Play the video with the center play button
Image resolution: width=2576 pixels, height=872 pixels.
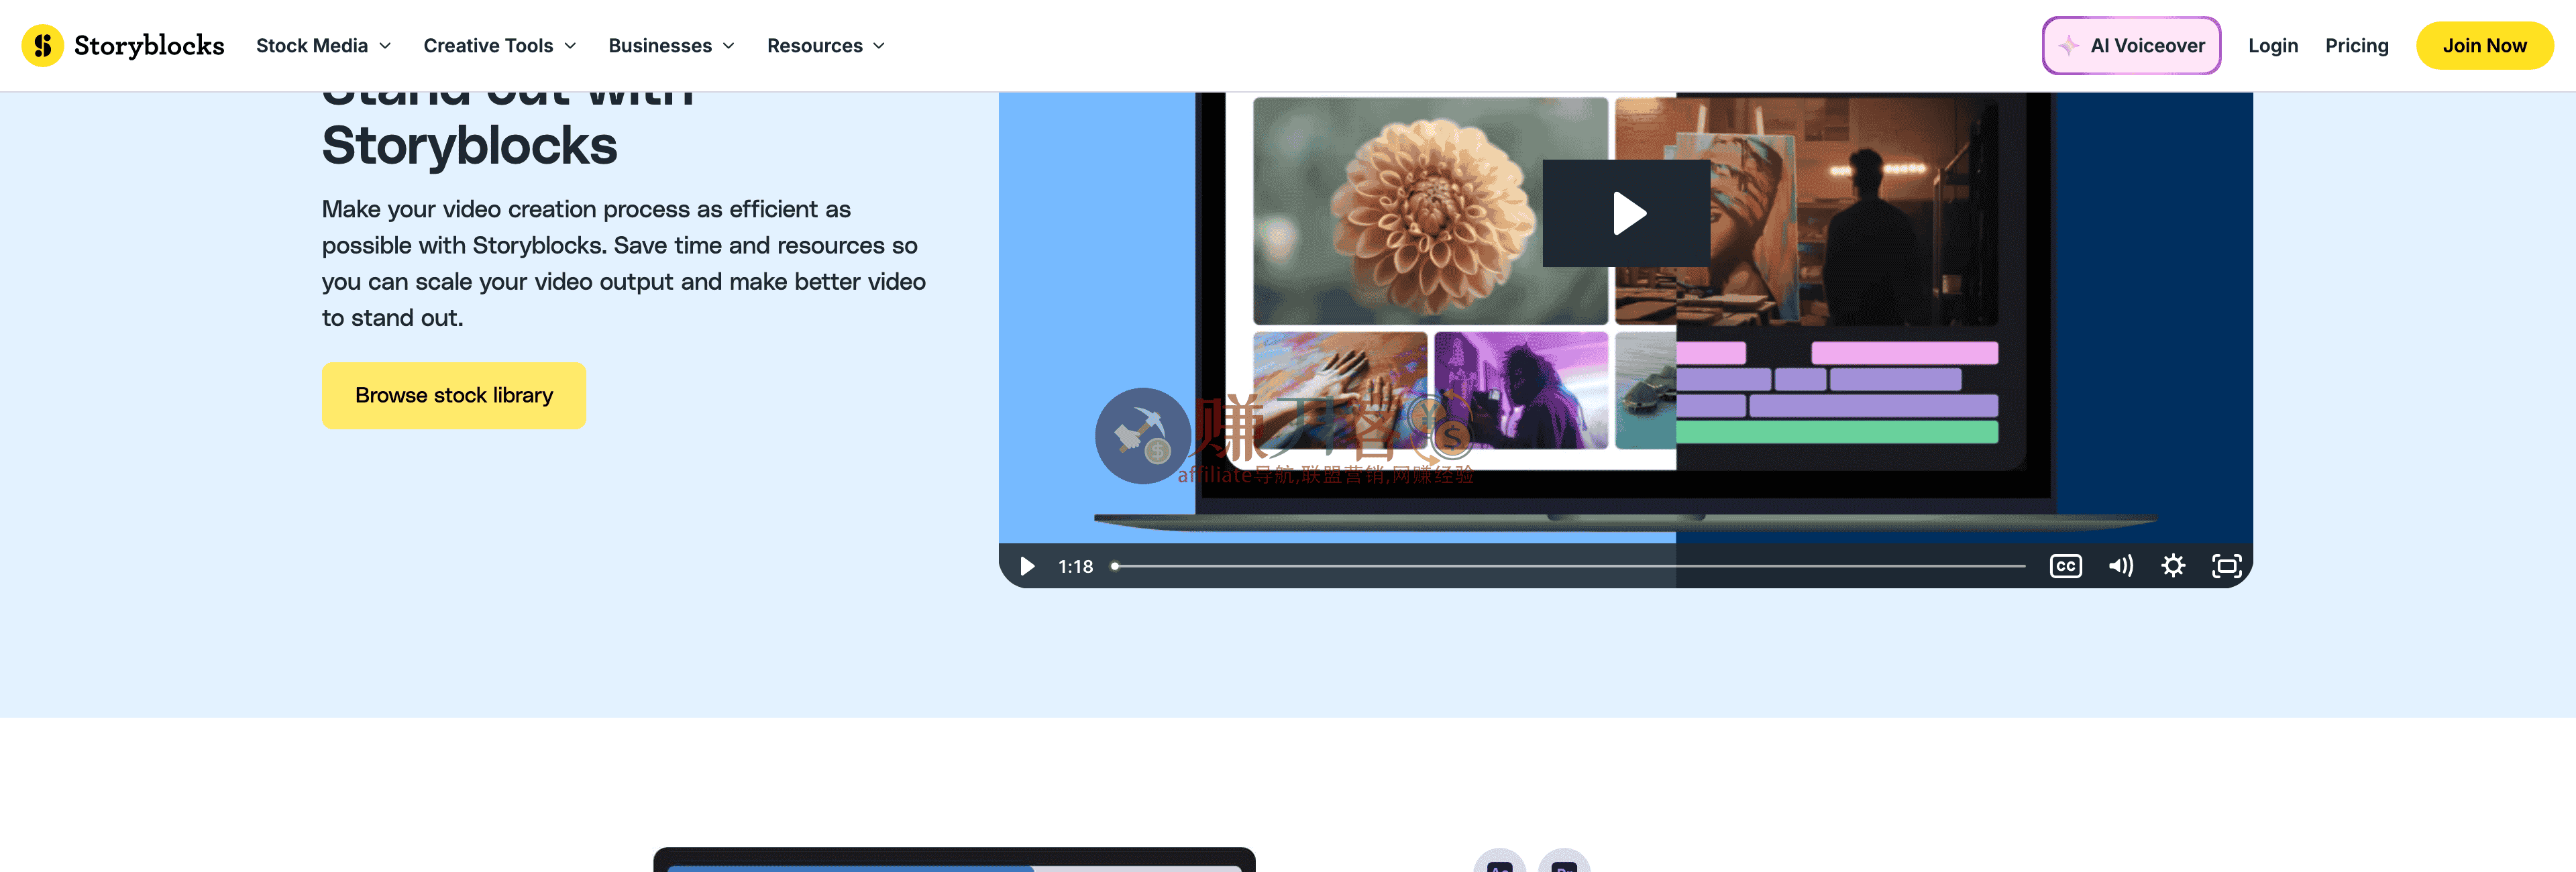click(1626, 213)
